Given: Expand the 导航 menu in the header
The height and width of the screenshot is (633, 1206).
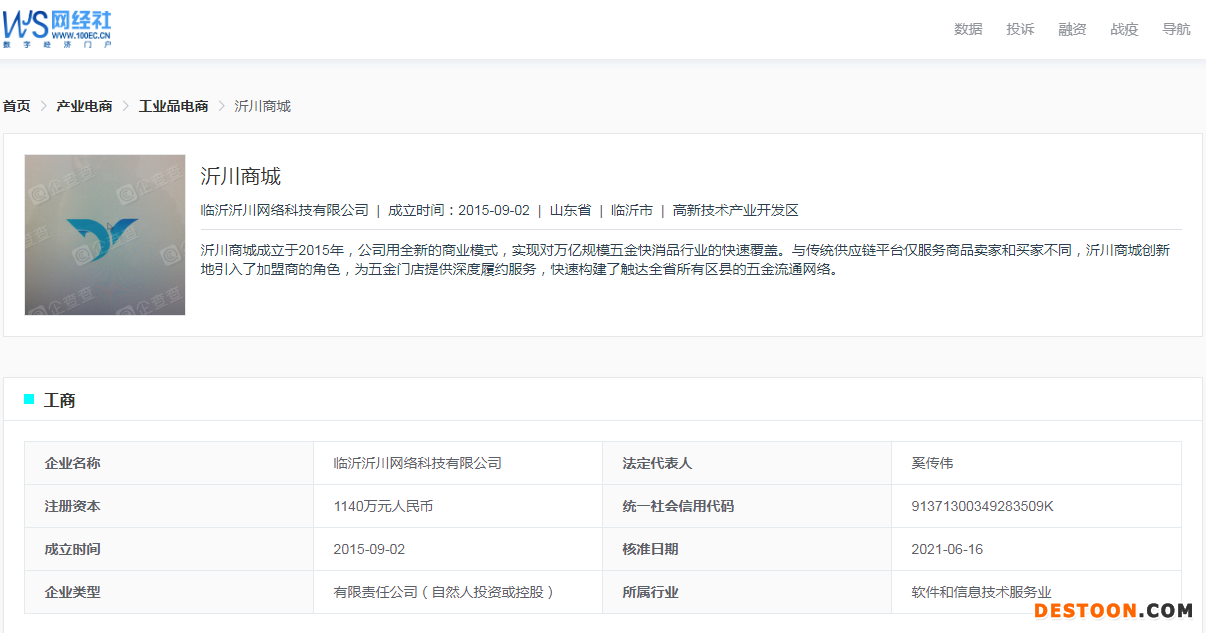Looking at the screenshot, I should [x=1176, y=29].
